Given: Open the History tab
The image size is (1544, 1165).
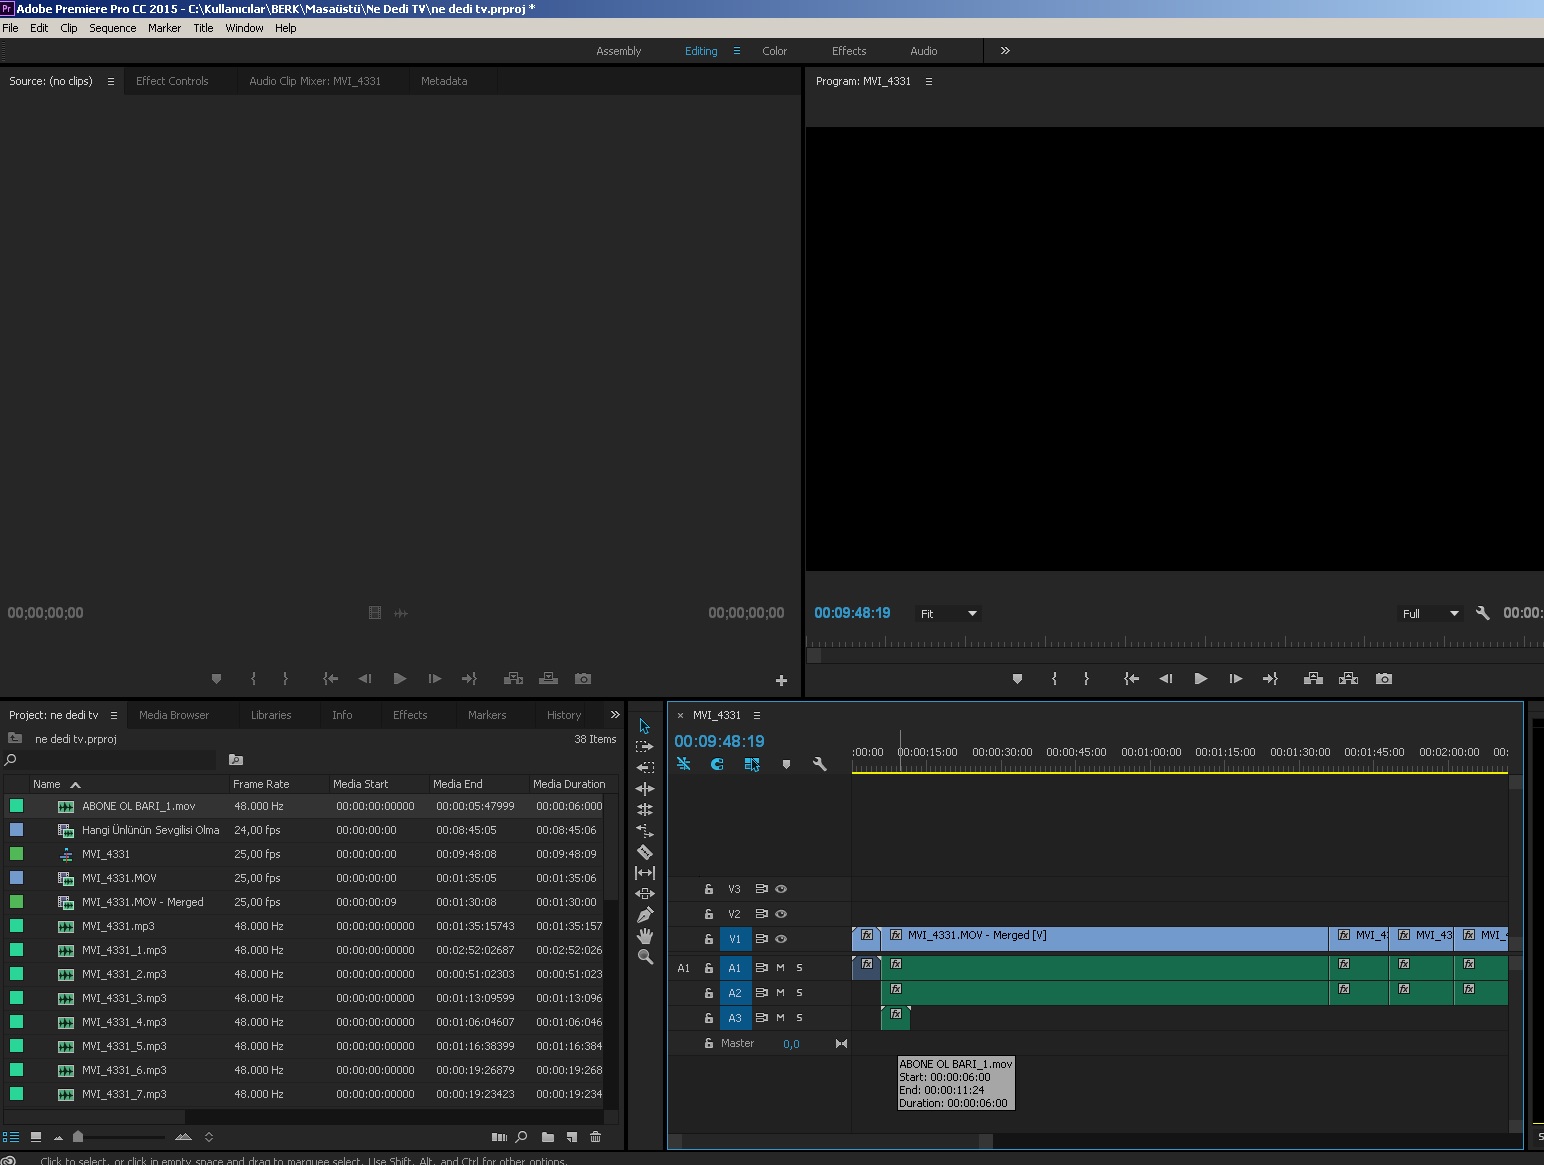Looking at the screenshot, I should [564, 716].
